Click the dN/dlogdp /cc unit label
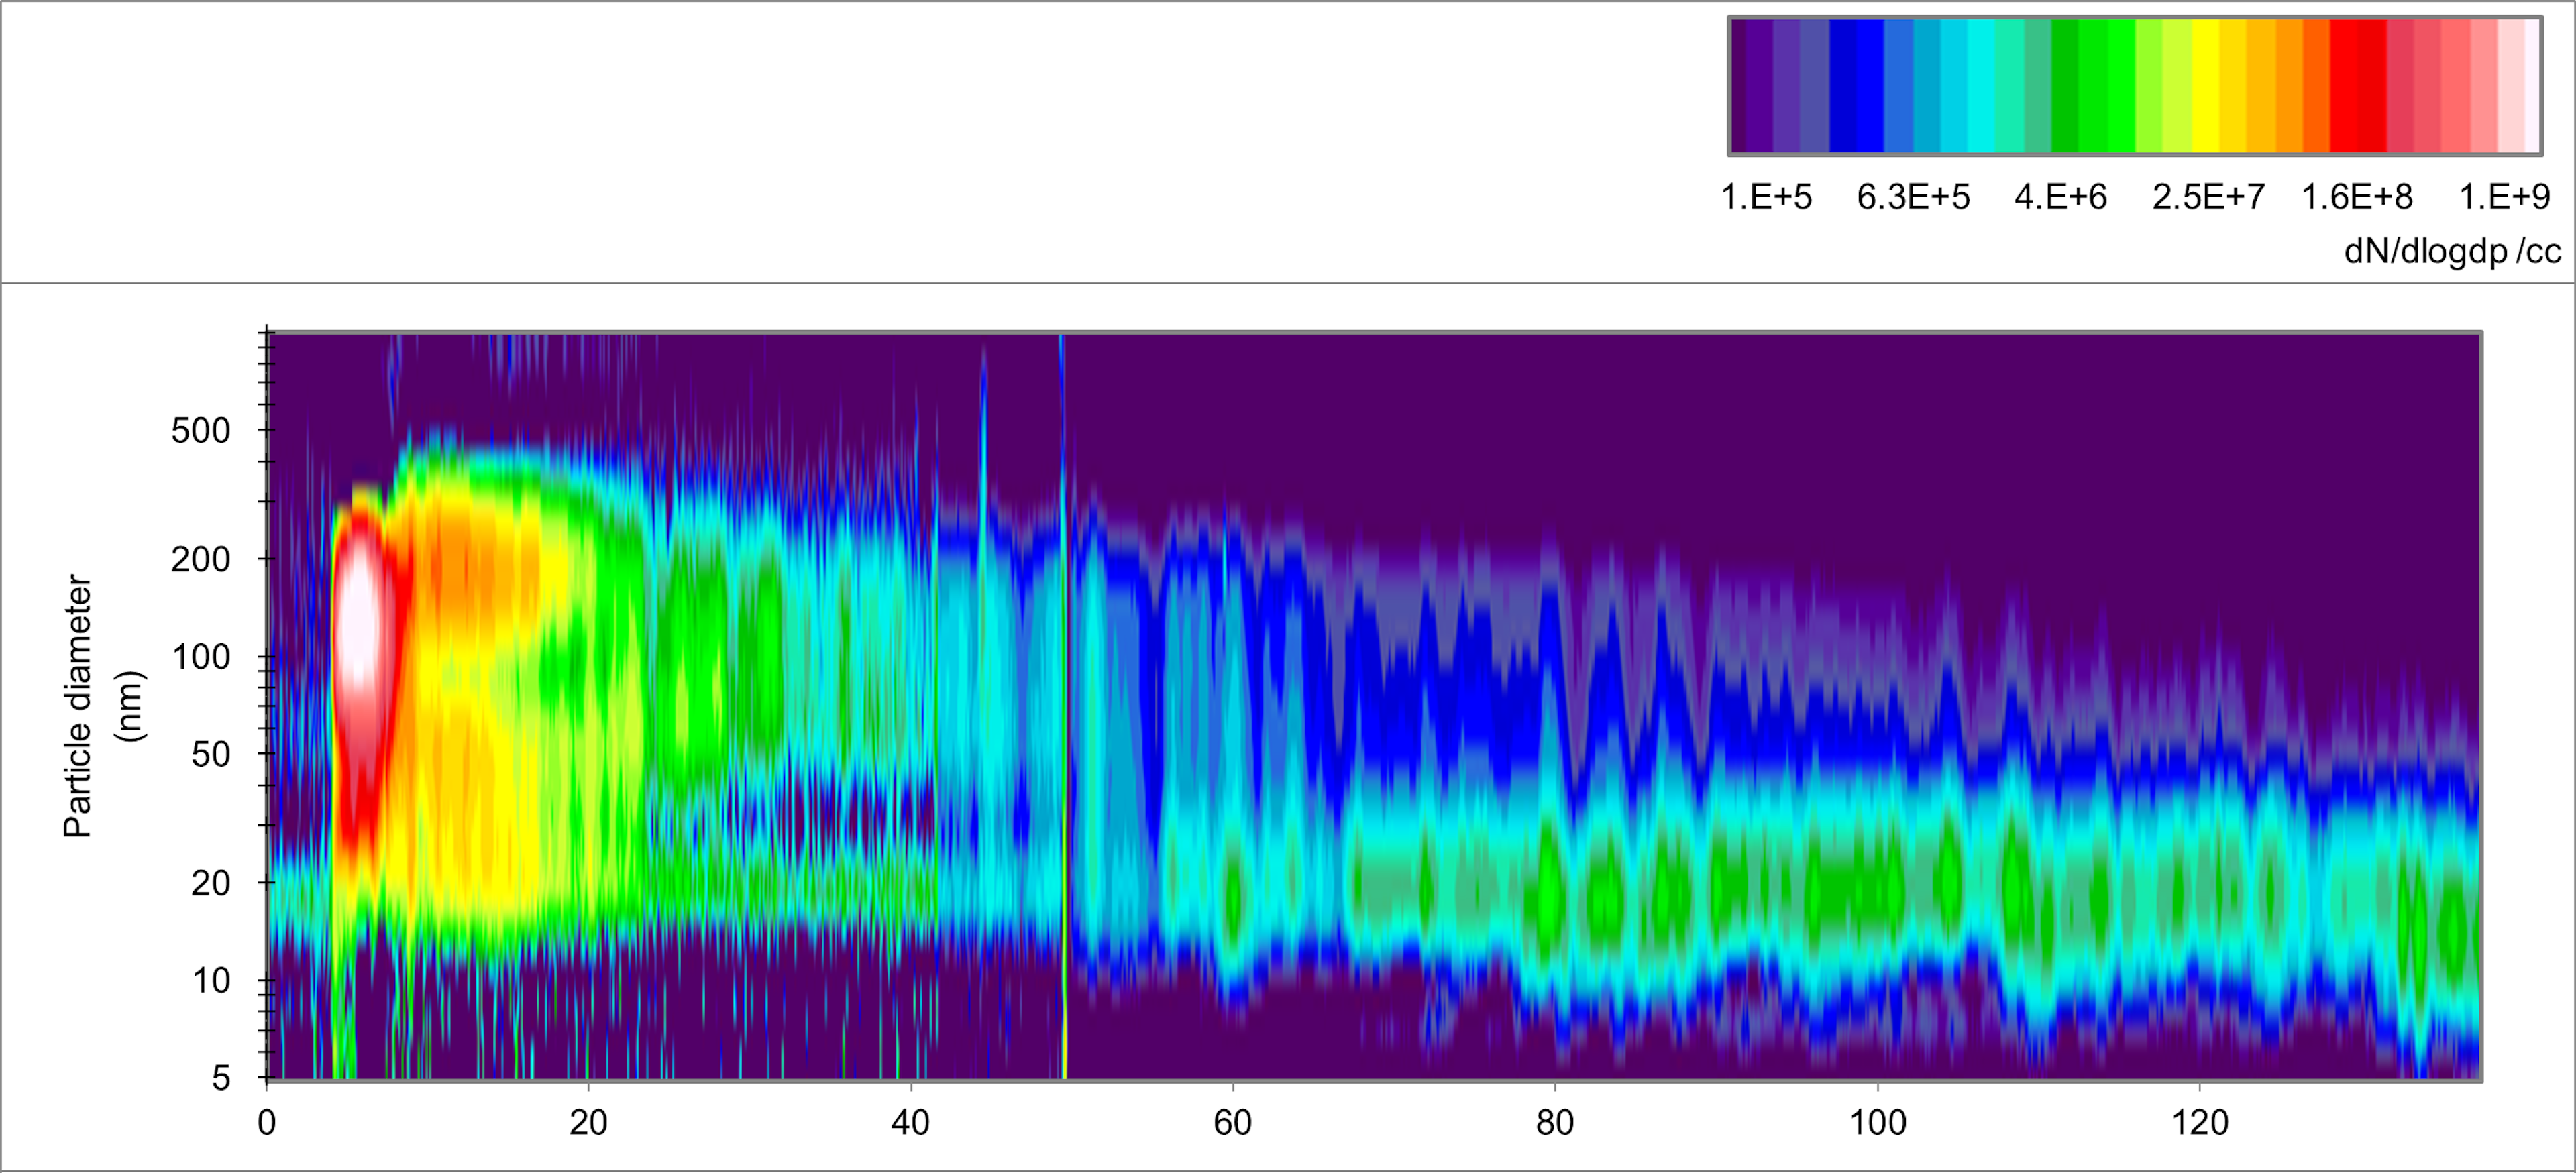 pos(2452,251)
